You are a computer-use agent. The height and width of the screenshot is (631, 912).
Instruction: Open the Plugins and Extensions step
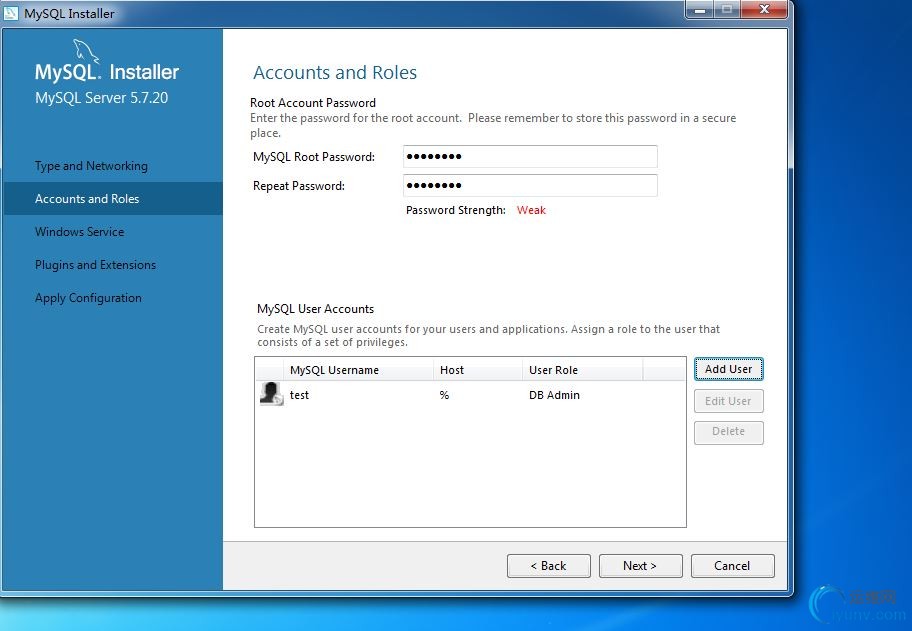tap(95, 265)
